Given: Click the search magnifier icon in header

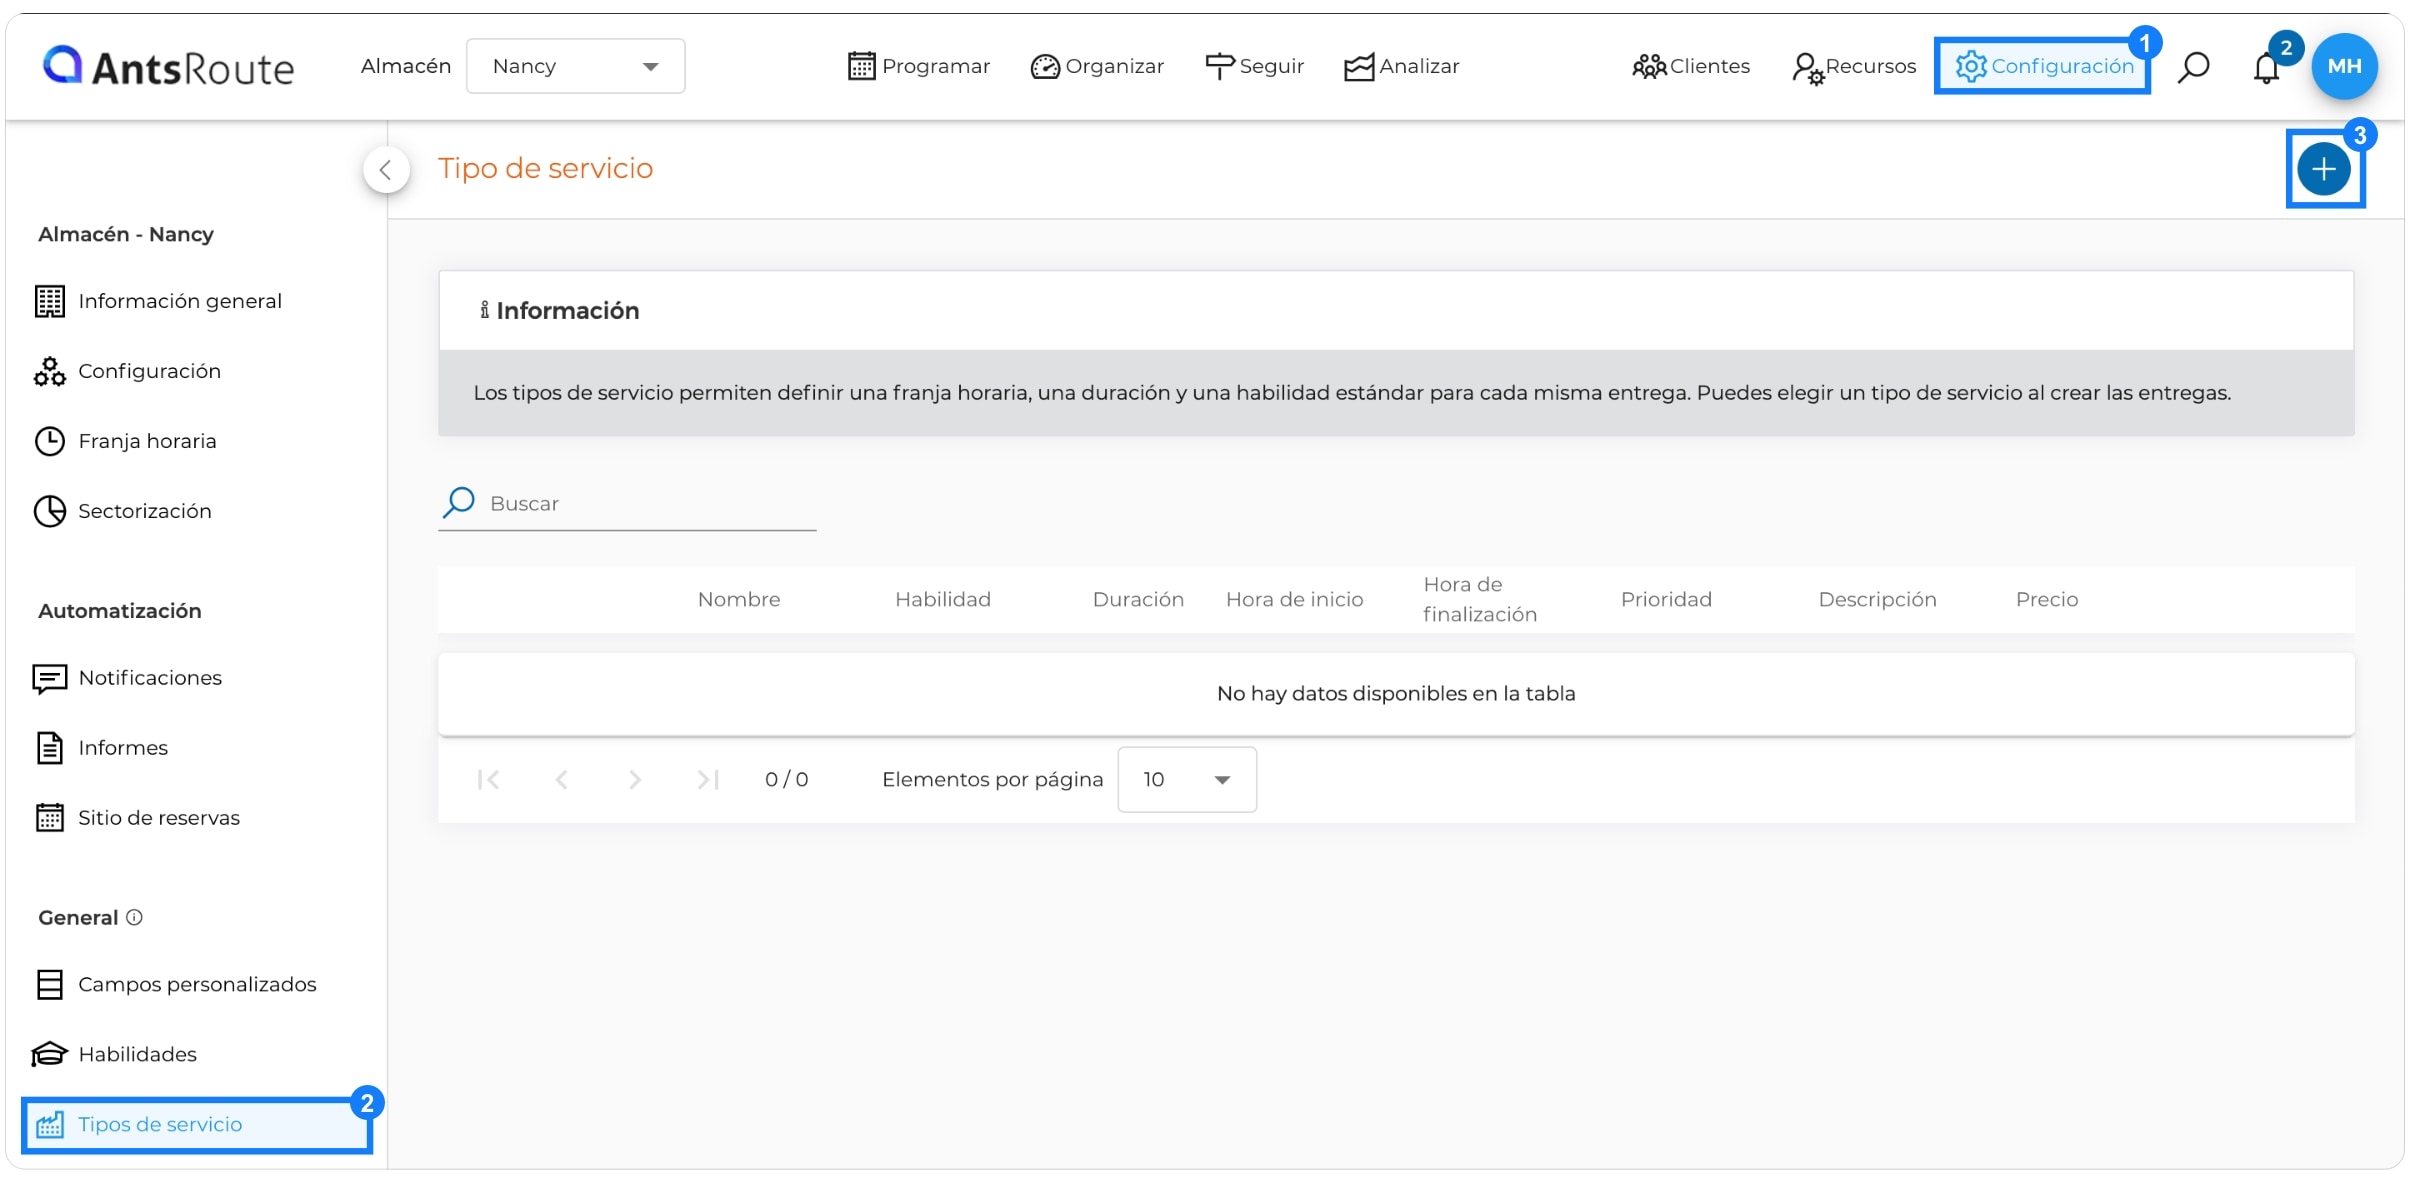Looking at the screenshot, I should point(2194,67).
